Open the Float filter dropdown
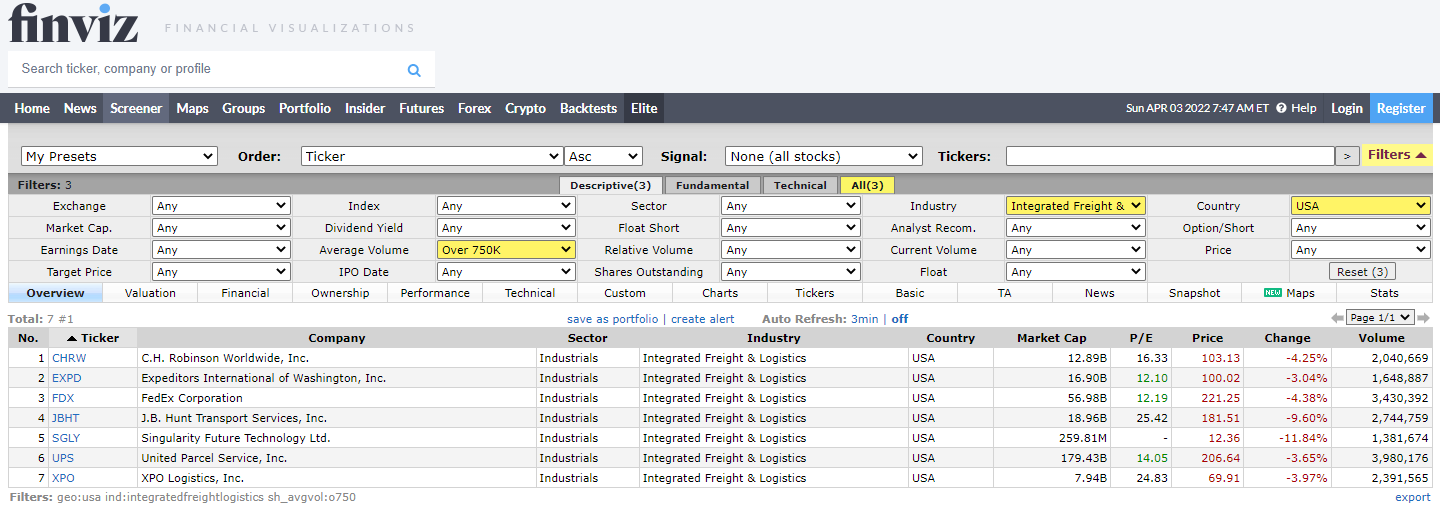Viewport: 1440px width, 506px height. pos(1075,272)
